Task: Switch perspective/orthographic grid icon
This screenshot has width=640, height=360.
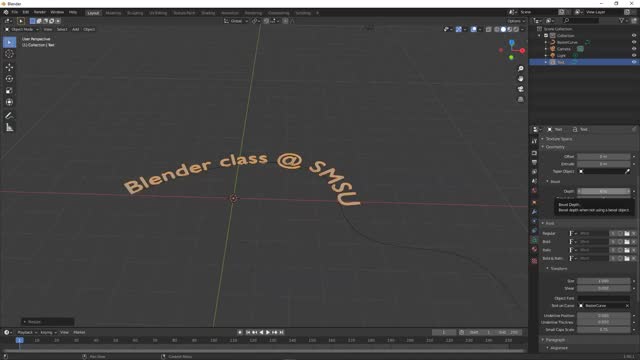Action: tap(520, 99)
